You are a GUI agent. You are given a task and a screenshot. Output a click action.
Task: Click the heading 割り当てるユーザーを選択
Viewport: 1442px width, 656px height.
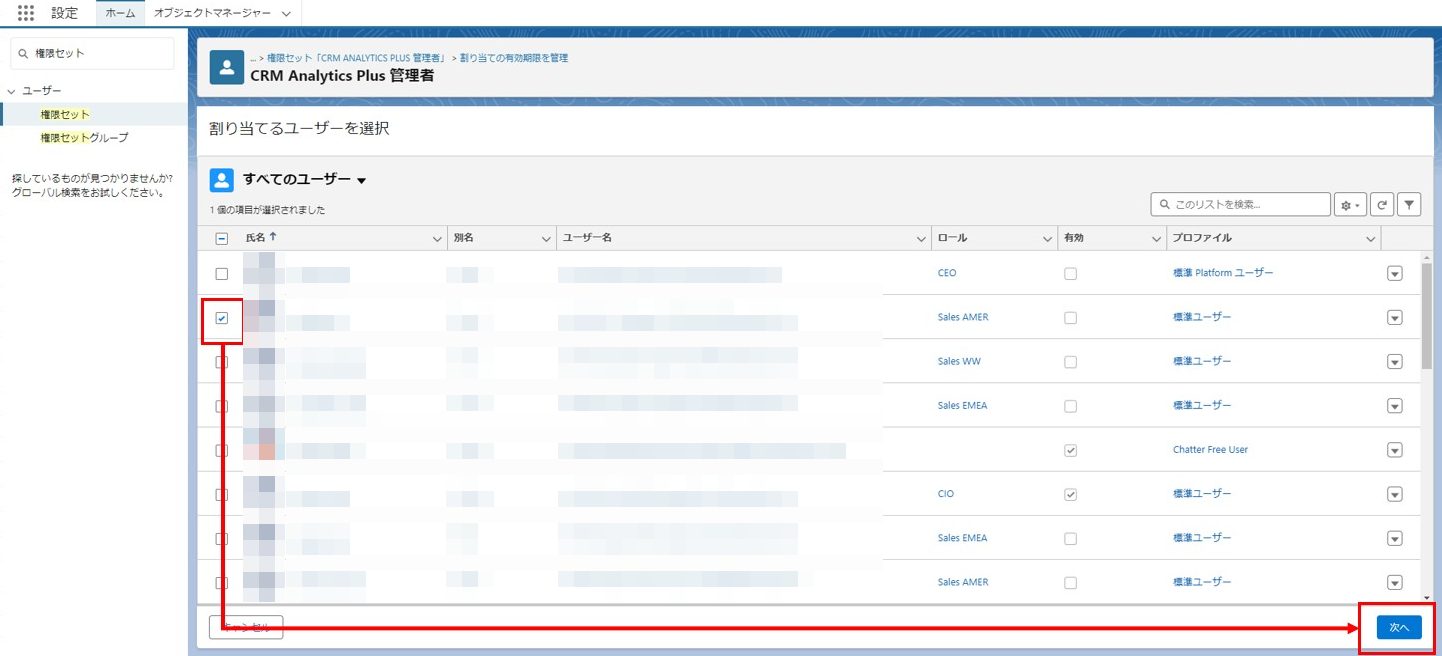[299, 128]
